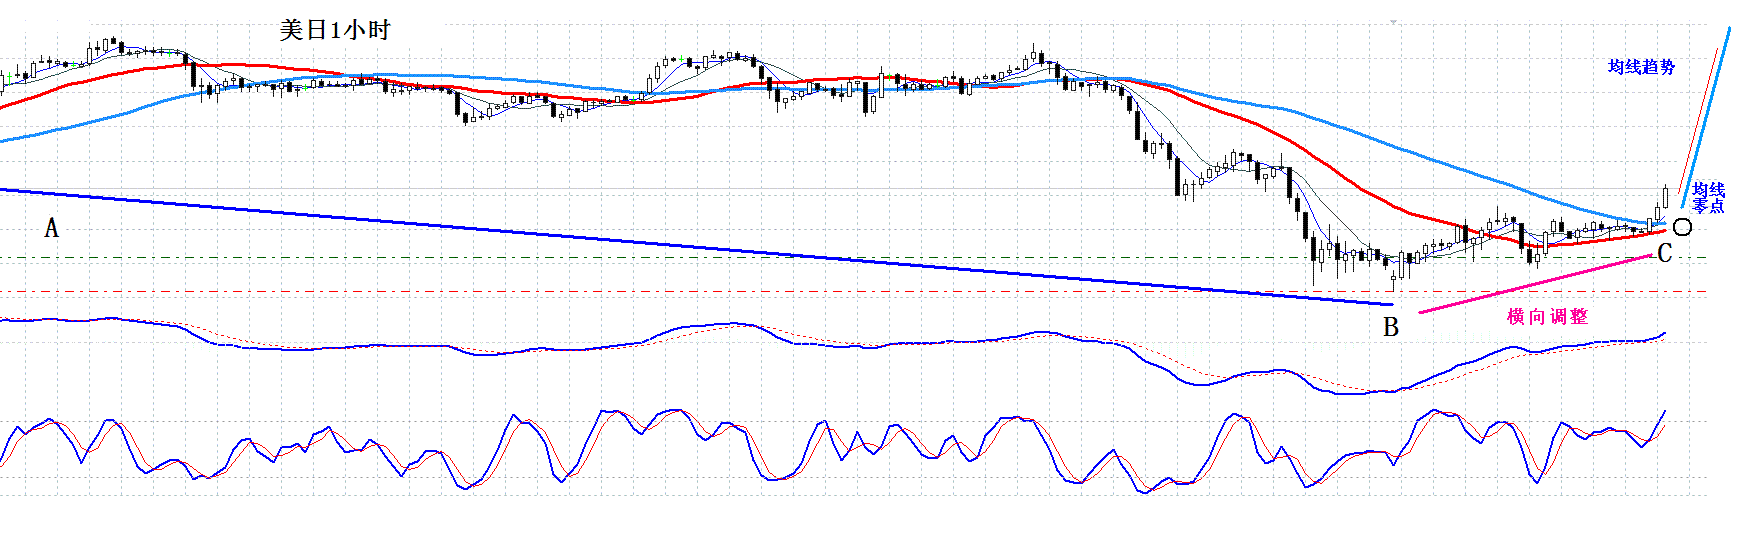This screenshot has height=544, width=1745.
Task: Select the 横向调整 label
Action: (1547, 316)
